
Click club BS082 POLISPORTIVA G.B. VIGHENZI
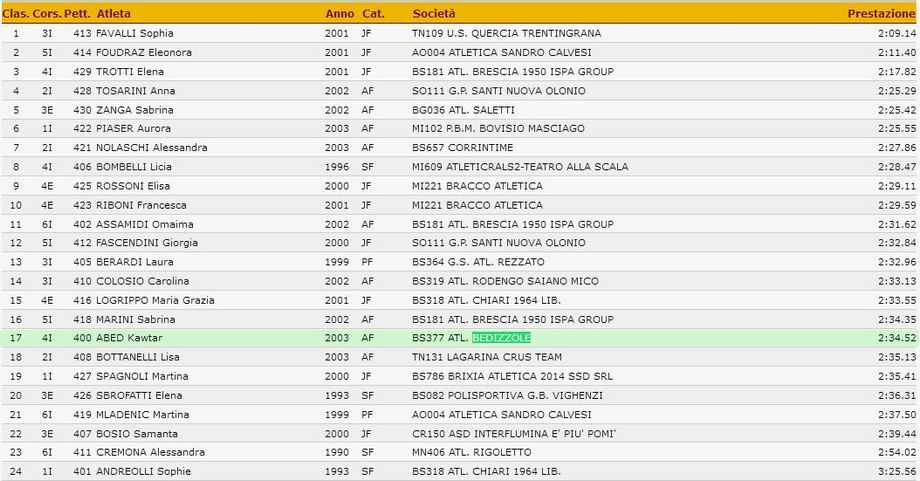(x=508, y=395)
